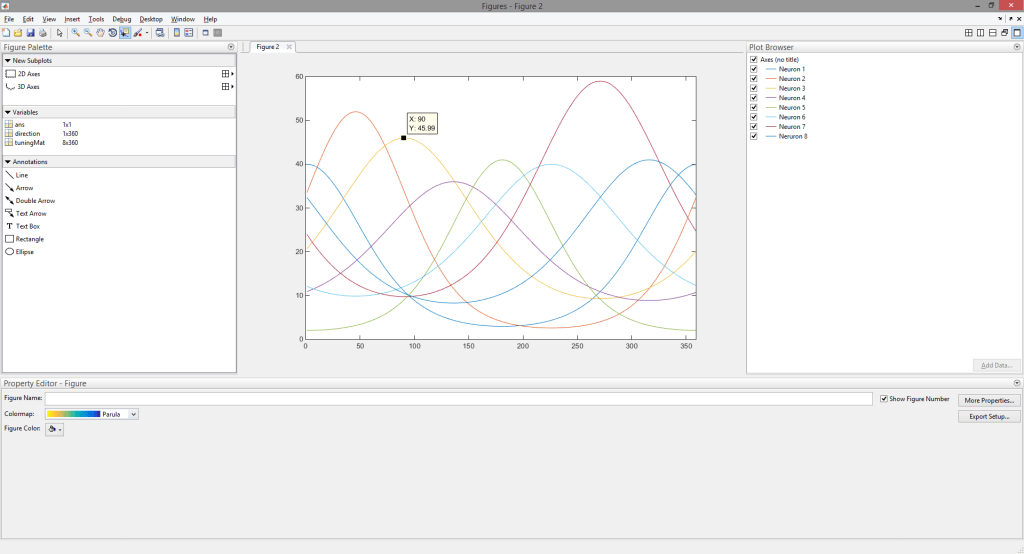This screenshot has width=1024, height=554.
Task: Uncheck the Neuron 3 visibility checkbox
Action: click(754, 88)
